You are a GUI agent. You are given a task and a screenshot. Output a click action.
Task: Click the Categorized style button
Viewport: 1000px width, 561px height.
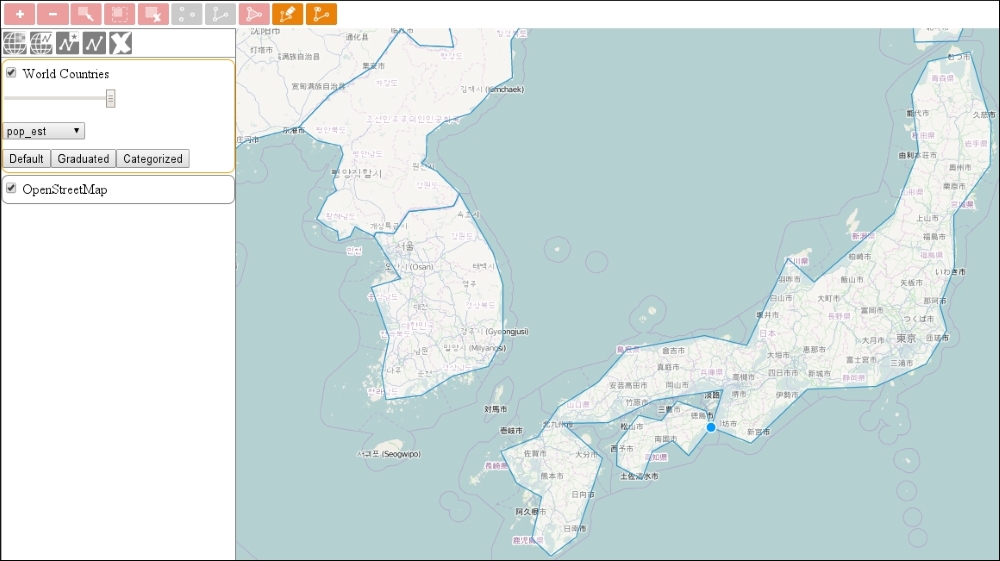click(x=153, y=159)
